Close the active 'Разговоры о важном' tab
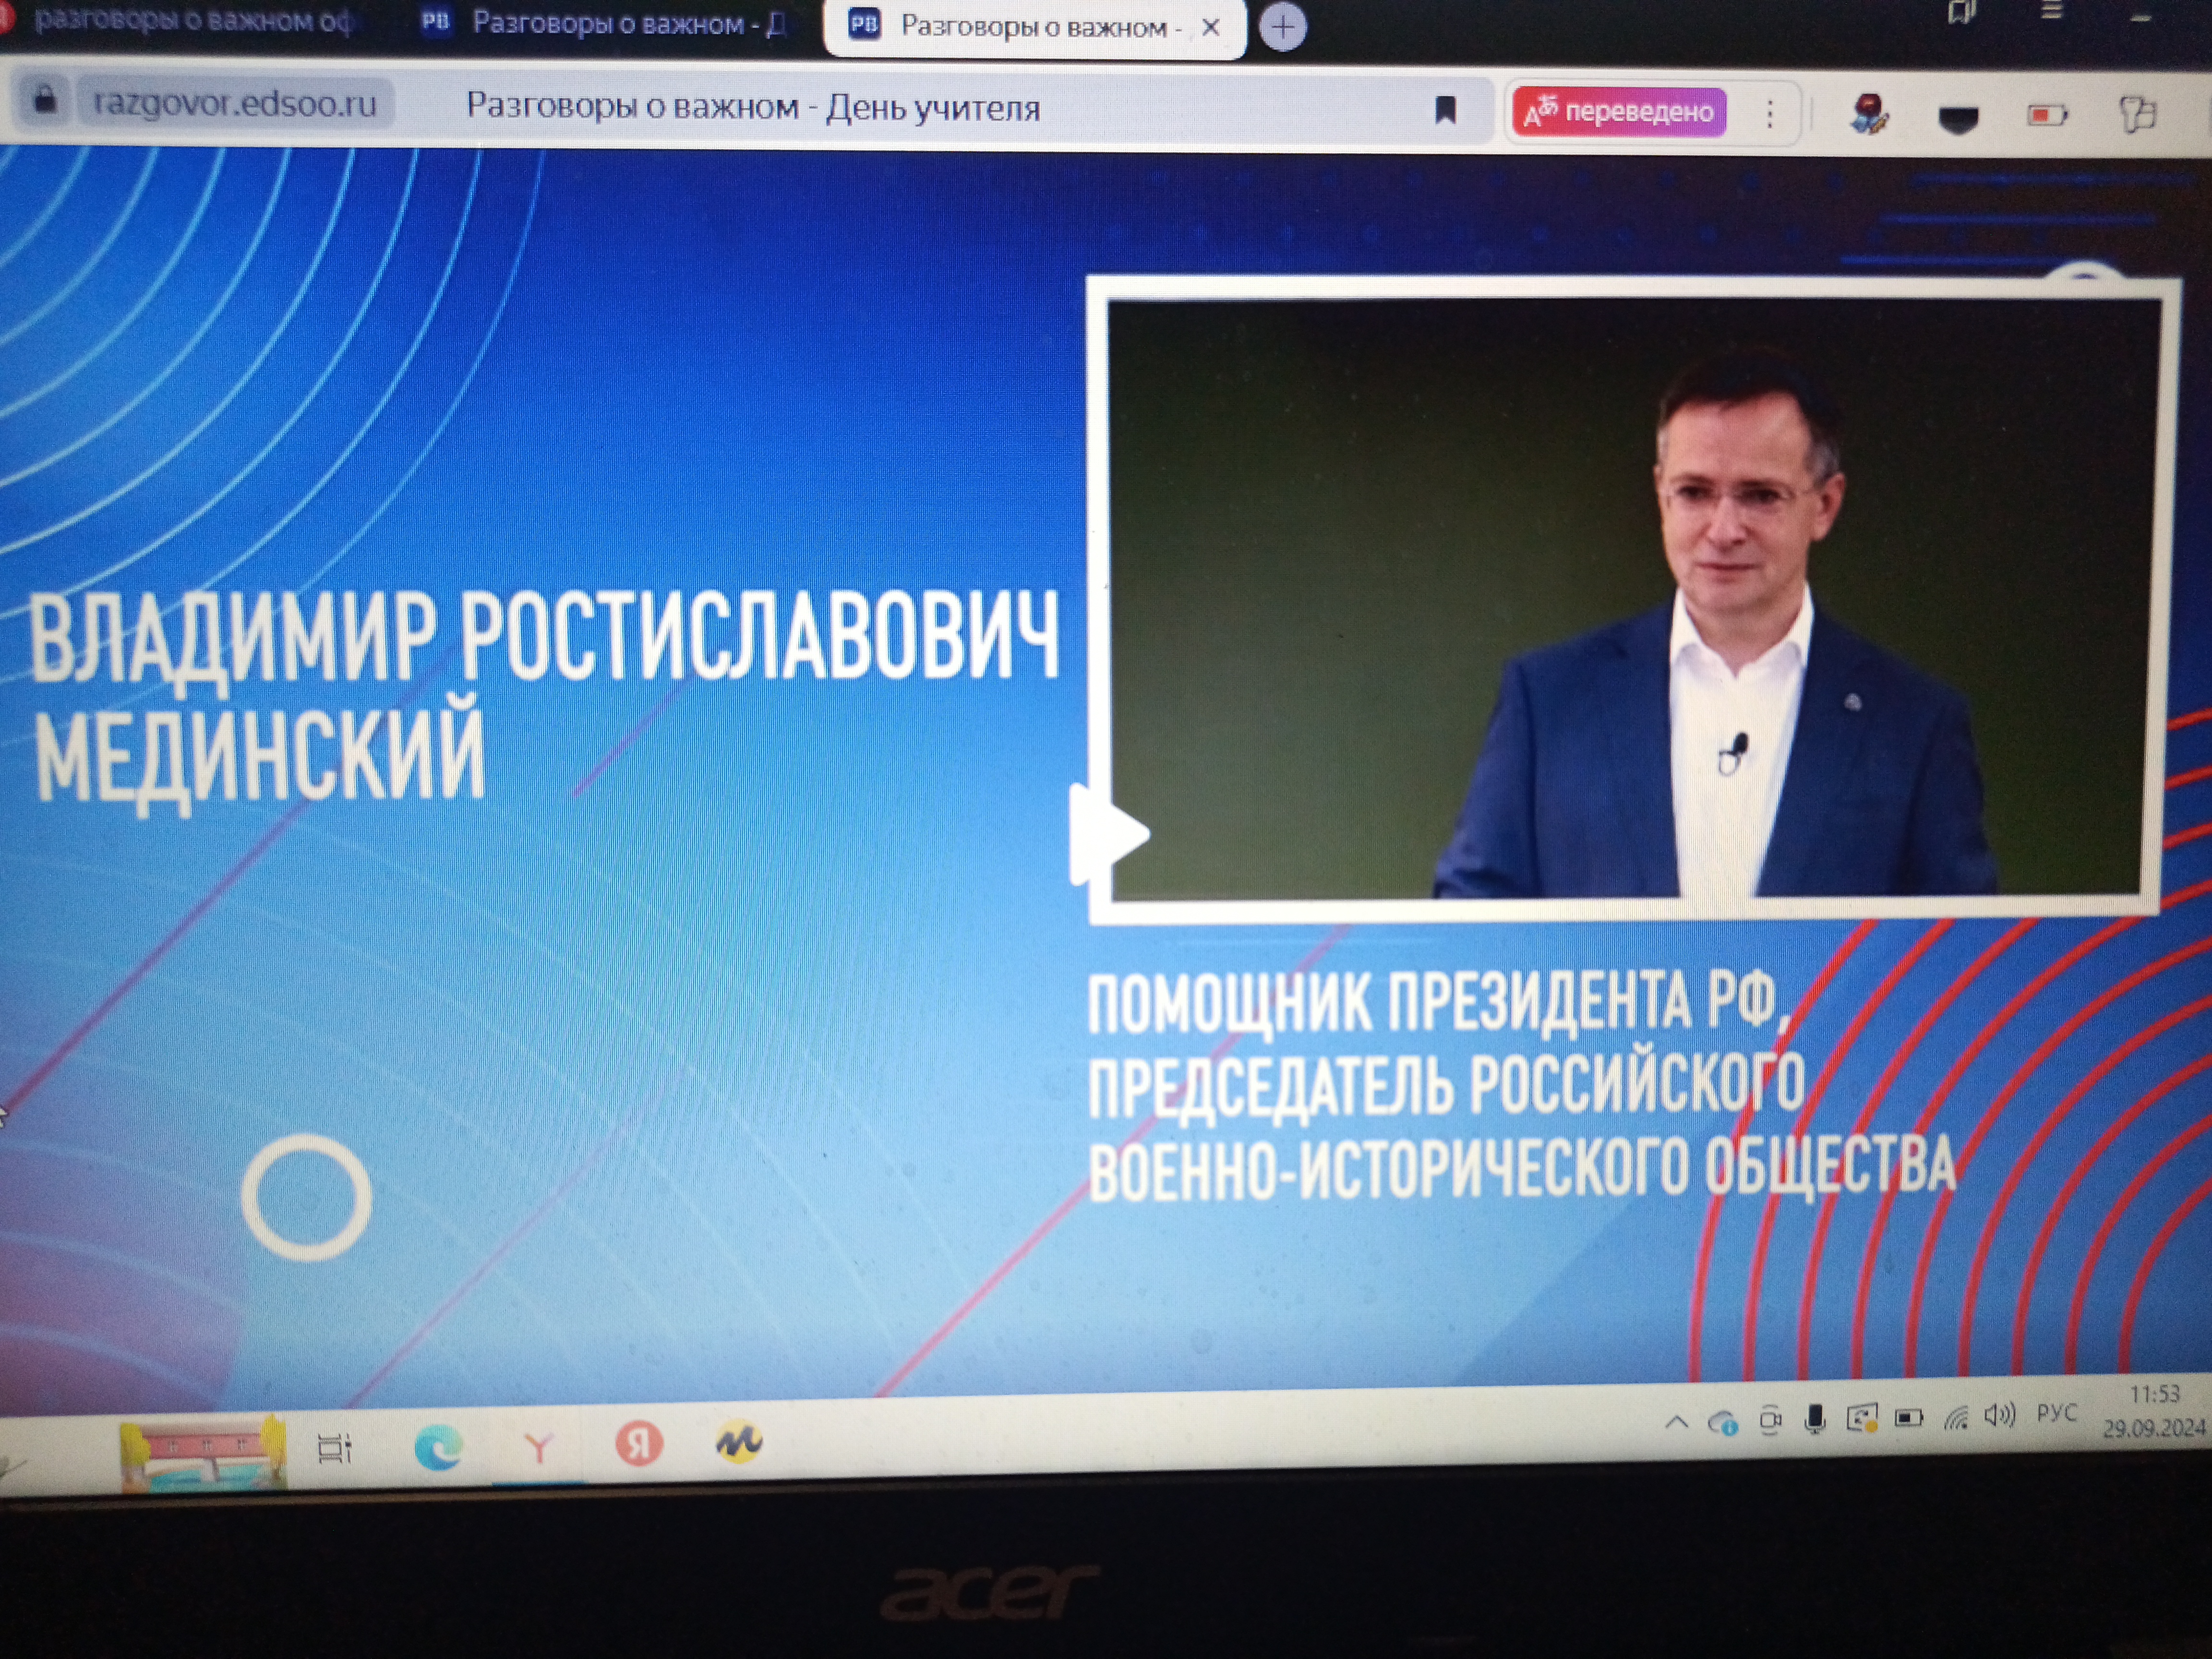2212x1659 pixels. [x=1210, y=28]
